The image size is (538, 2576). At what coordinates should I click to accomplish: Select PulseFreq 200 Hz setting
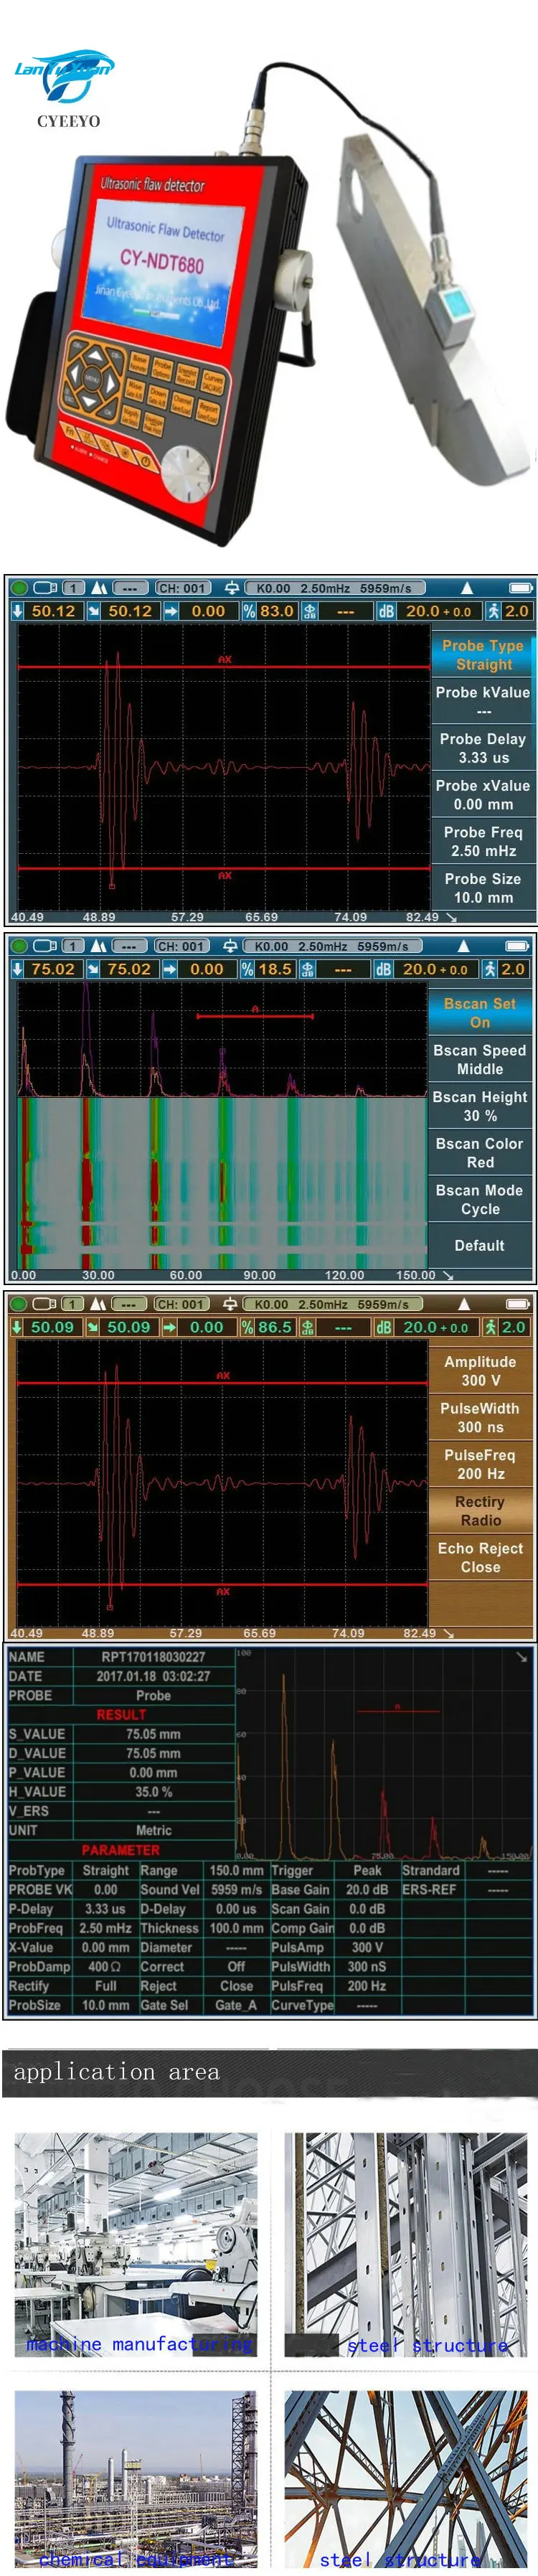(480, 1465)
